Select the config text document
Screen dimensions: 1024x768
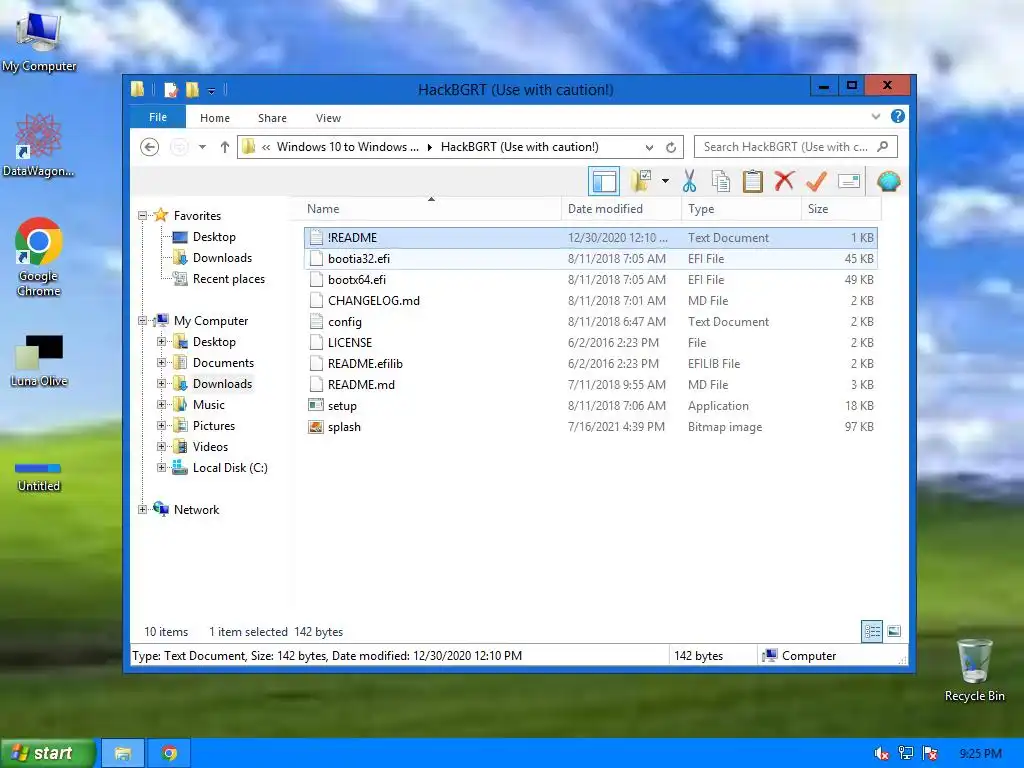coord(590,321)
